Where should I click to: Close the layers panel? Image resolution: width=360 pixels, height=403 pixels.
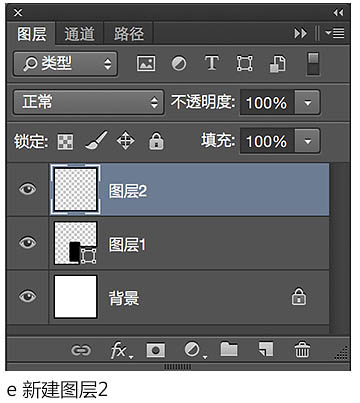(18, 13)
